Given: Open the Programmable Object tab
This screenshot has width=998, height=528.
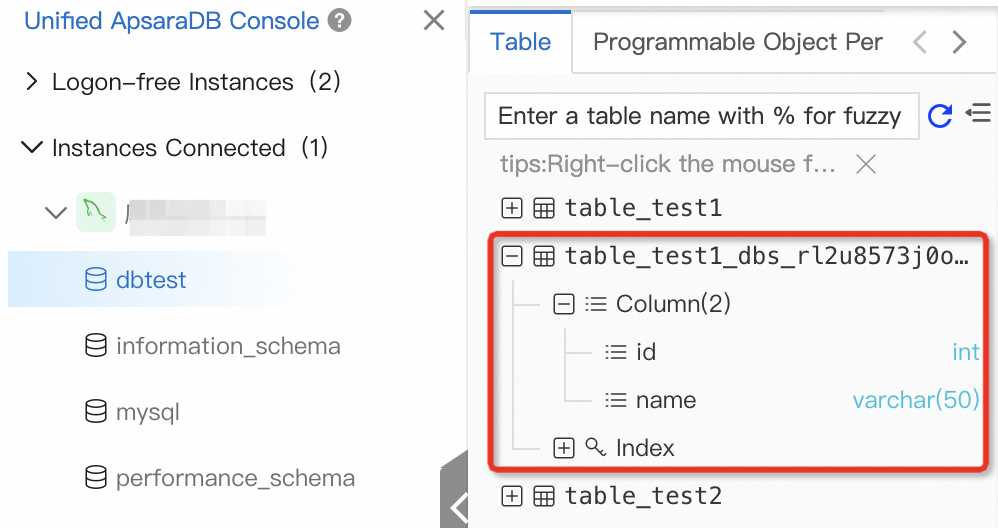Looking at the screenshot, I should [x=737, y=42].
